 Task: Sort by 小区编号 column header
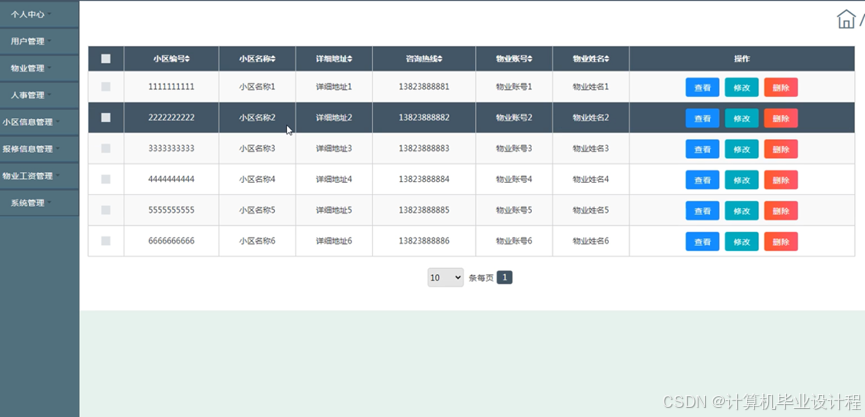pyautogui.click(x=172, y=58)
